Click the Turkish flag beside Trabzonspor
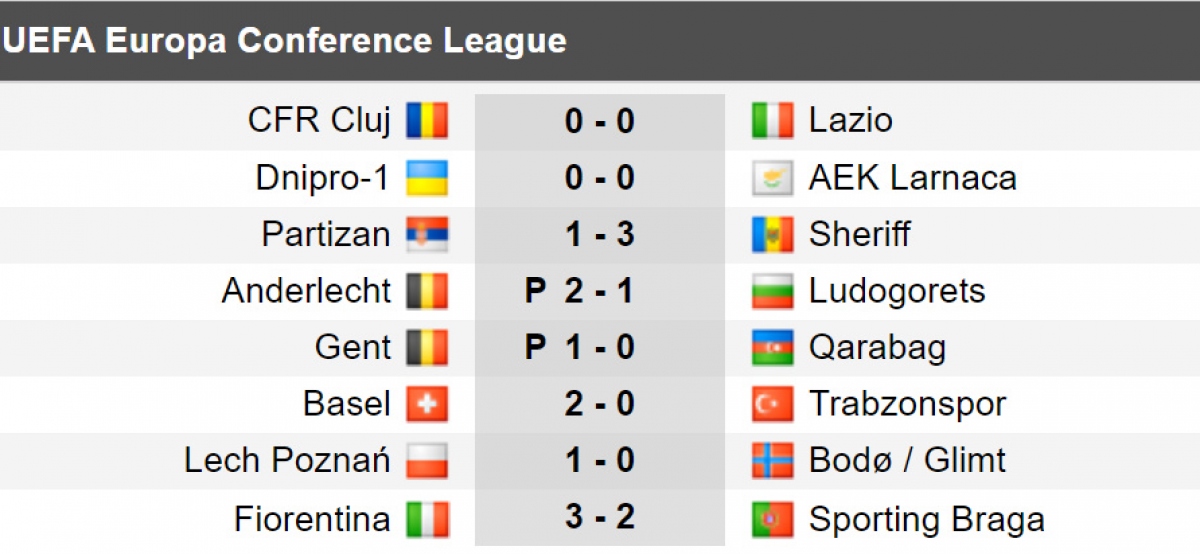 772,405
